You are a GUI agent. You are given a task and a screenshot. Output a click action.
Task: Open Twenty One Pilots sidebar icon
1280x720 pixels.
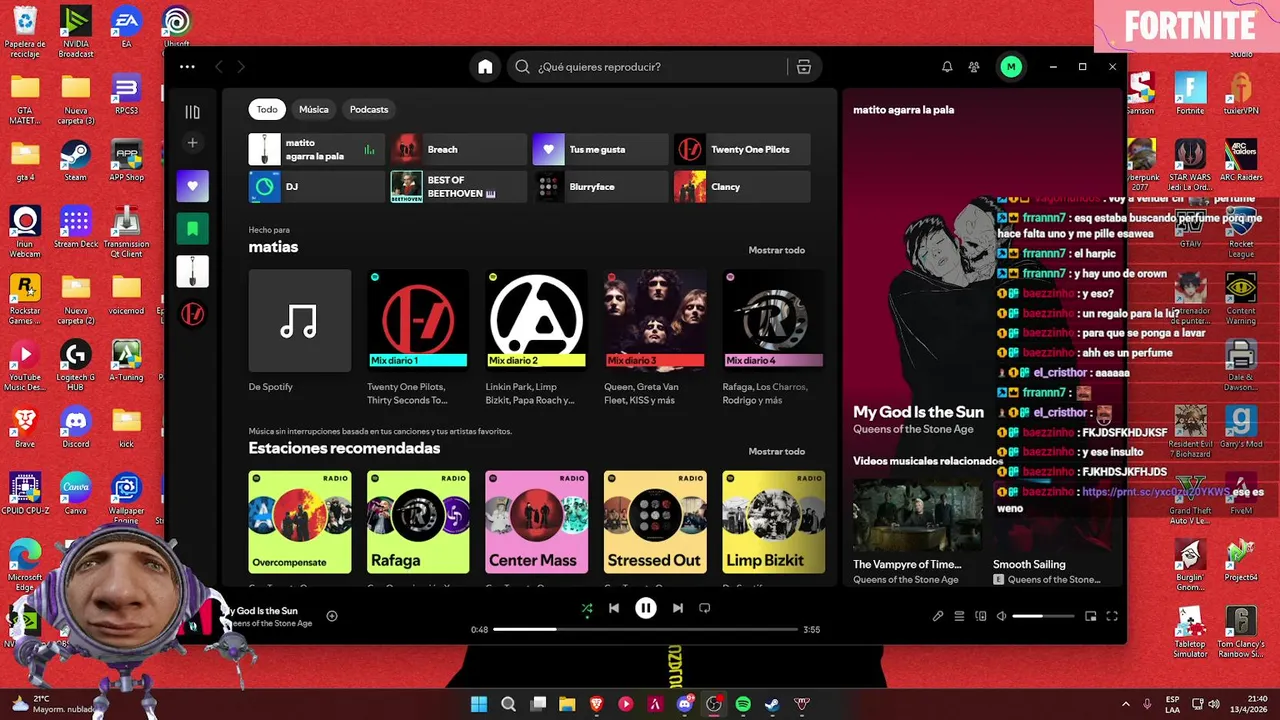tap(193, 314)
